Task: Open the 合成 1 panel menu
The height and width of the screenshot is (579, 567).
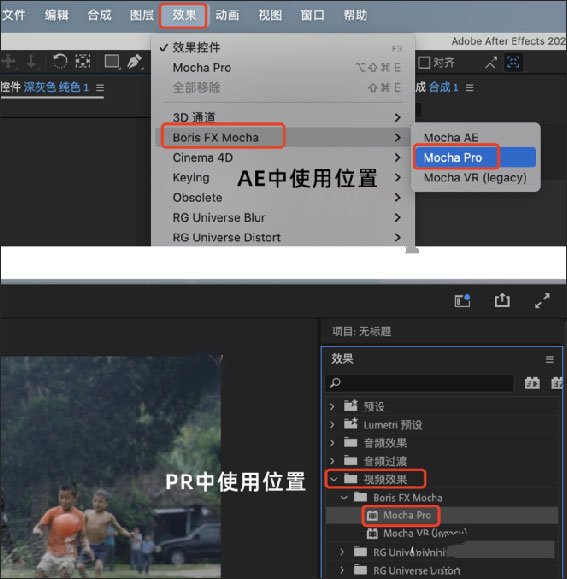Action: [469, 88]
